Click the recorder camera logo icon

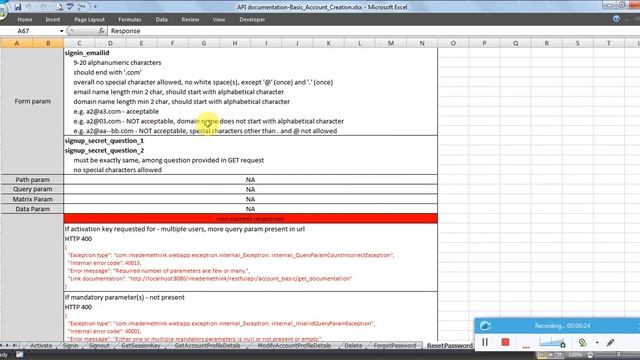point(485,326)
